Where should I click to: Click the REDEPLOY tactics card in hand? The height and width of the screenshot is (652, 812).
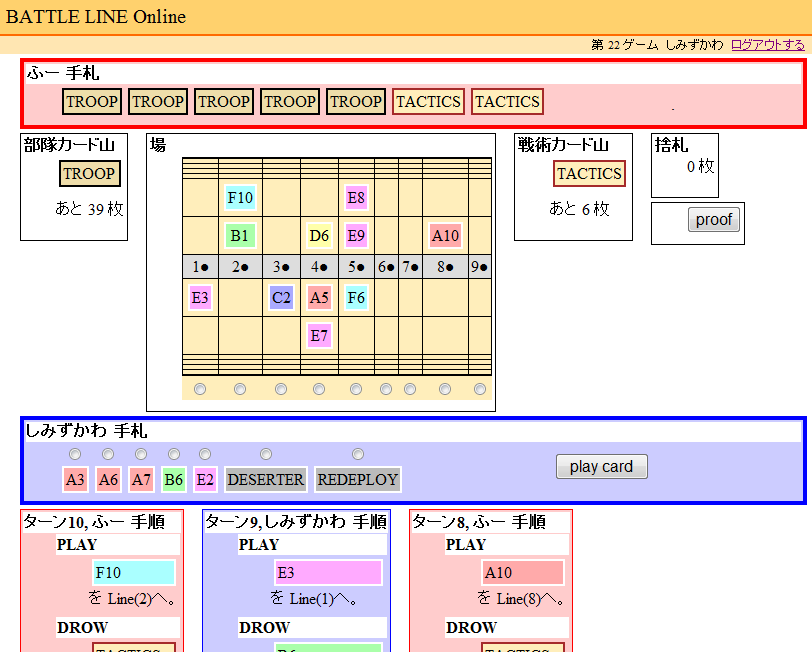[x=357, y=480]
